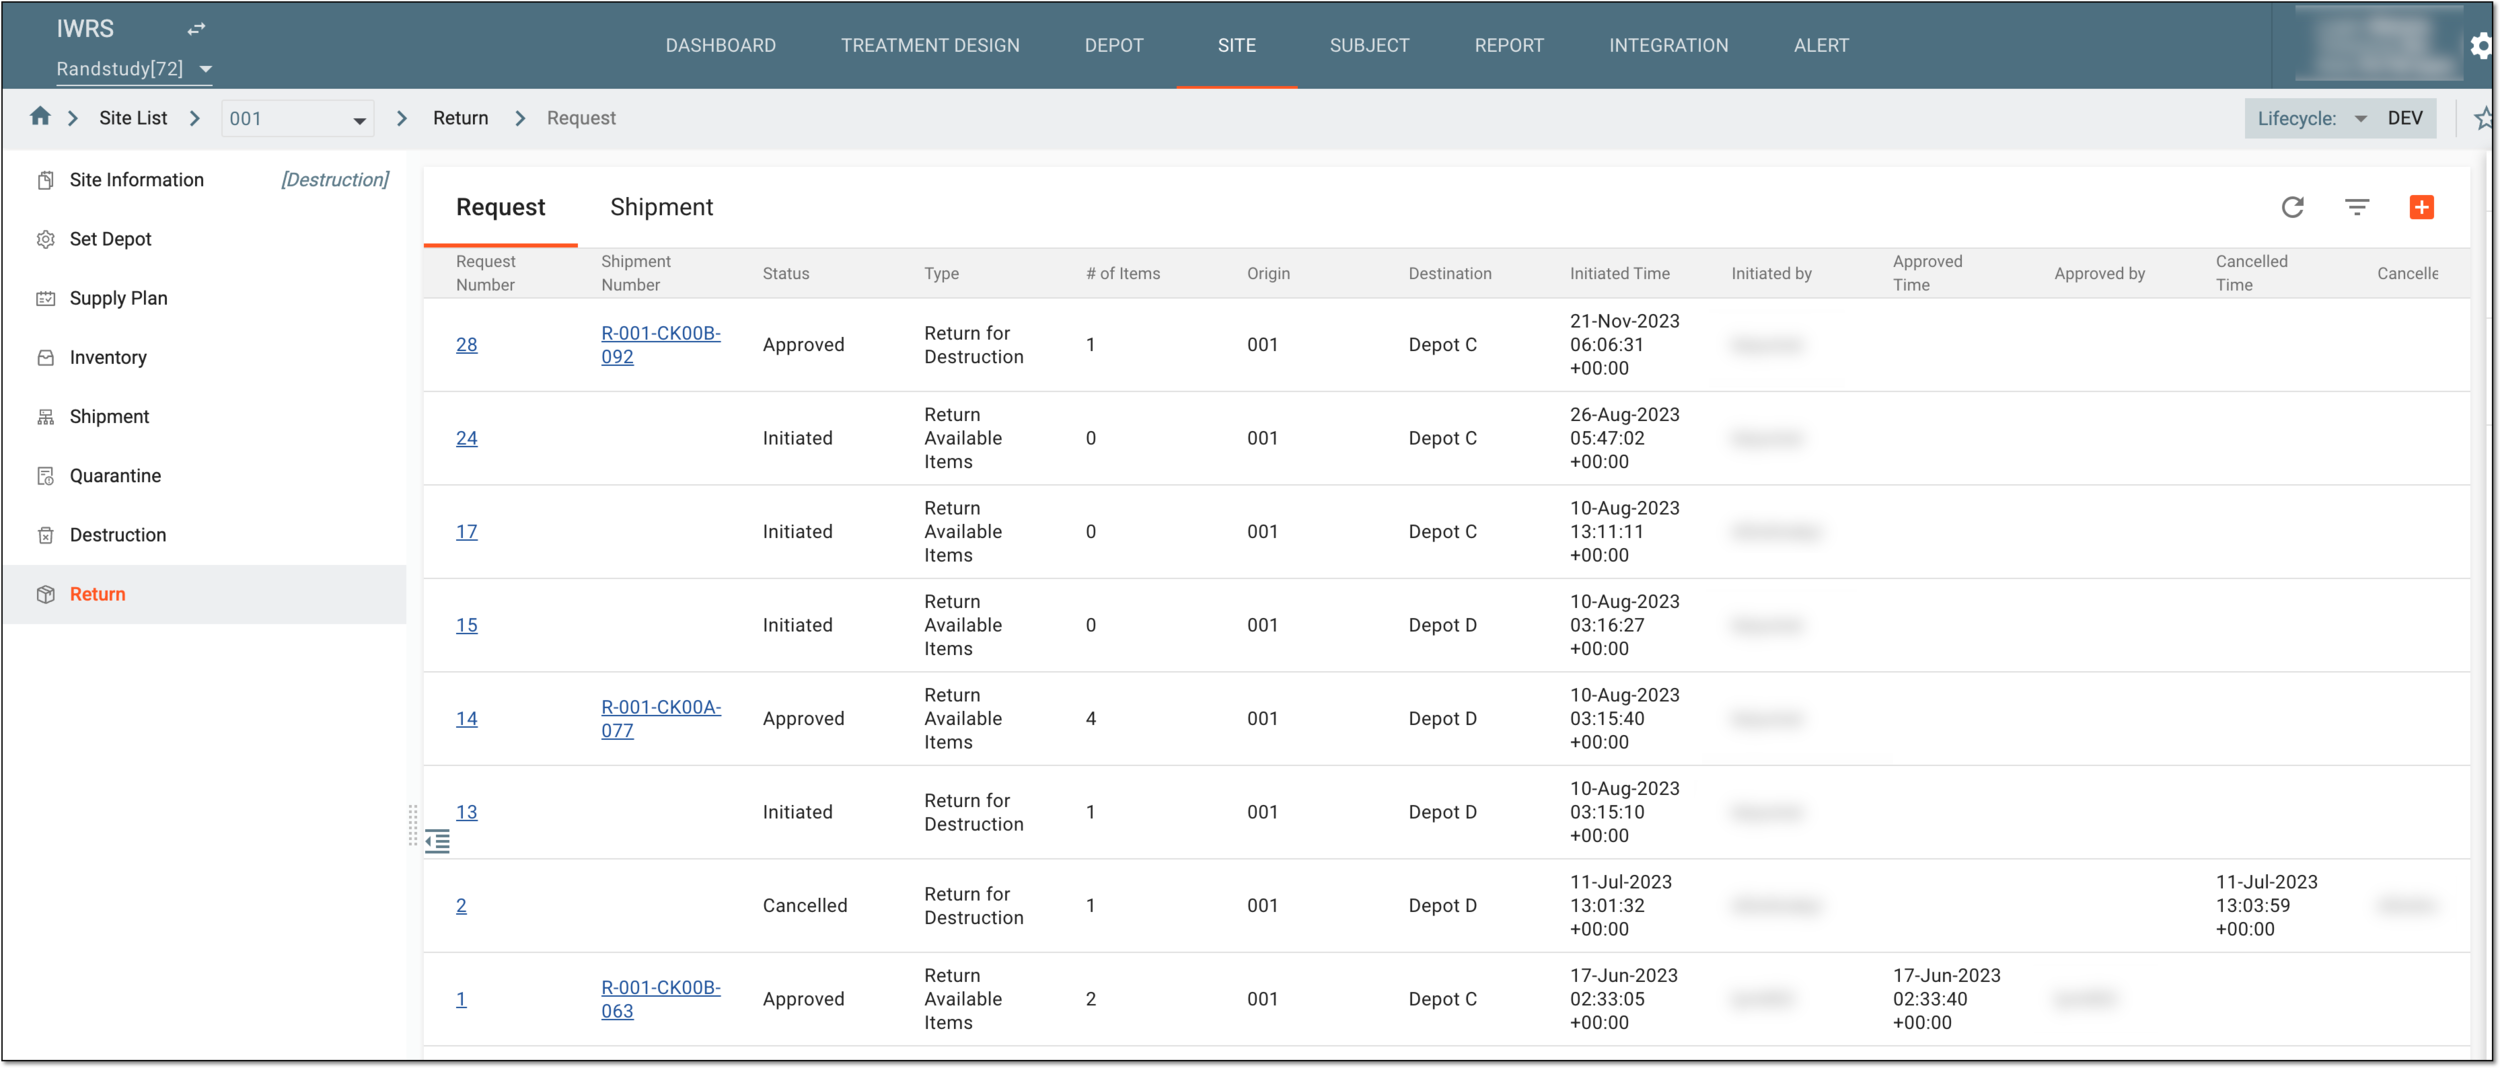Viewport: 2500px width, 1068px height.
Task: Click the # of Items column header
Action: (1123, 273)
